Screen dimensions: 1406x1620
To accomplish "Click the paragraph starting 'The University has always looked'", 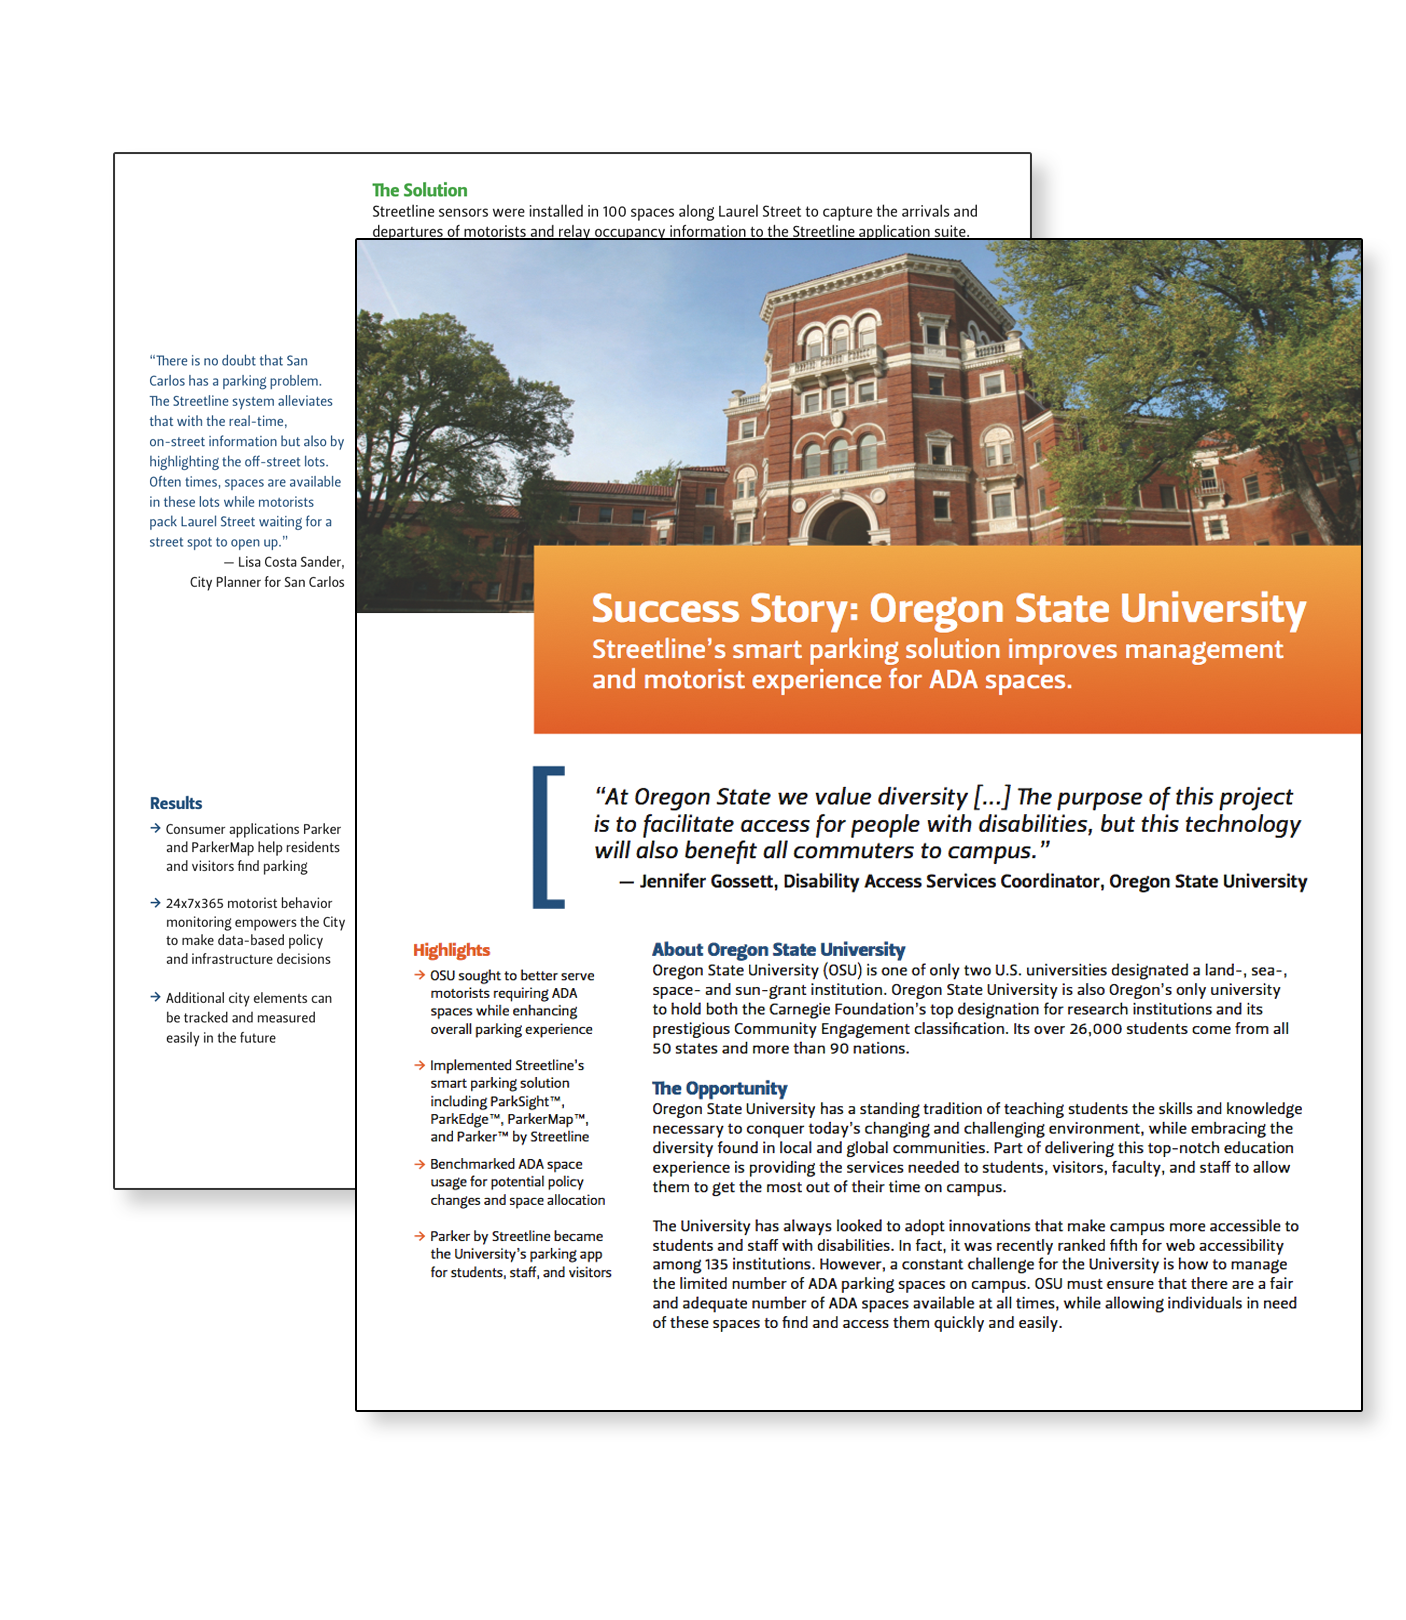I will pyautogui.click(x=975, y=1274).
